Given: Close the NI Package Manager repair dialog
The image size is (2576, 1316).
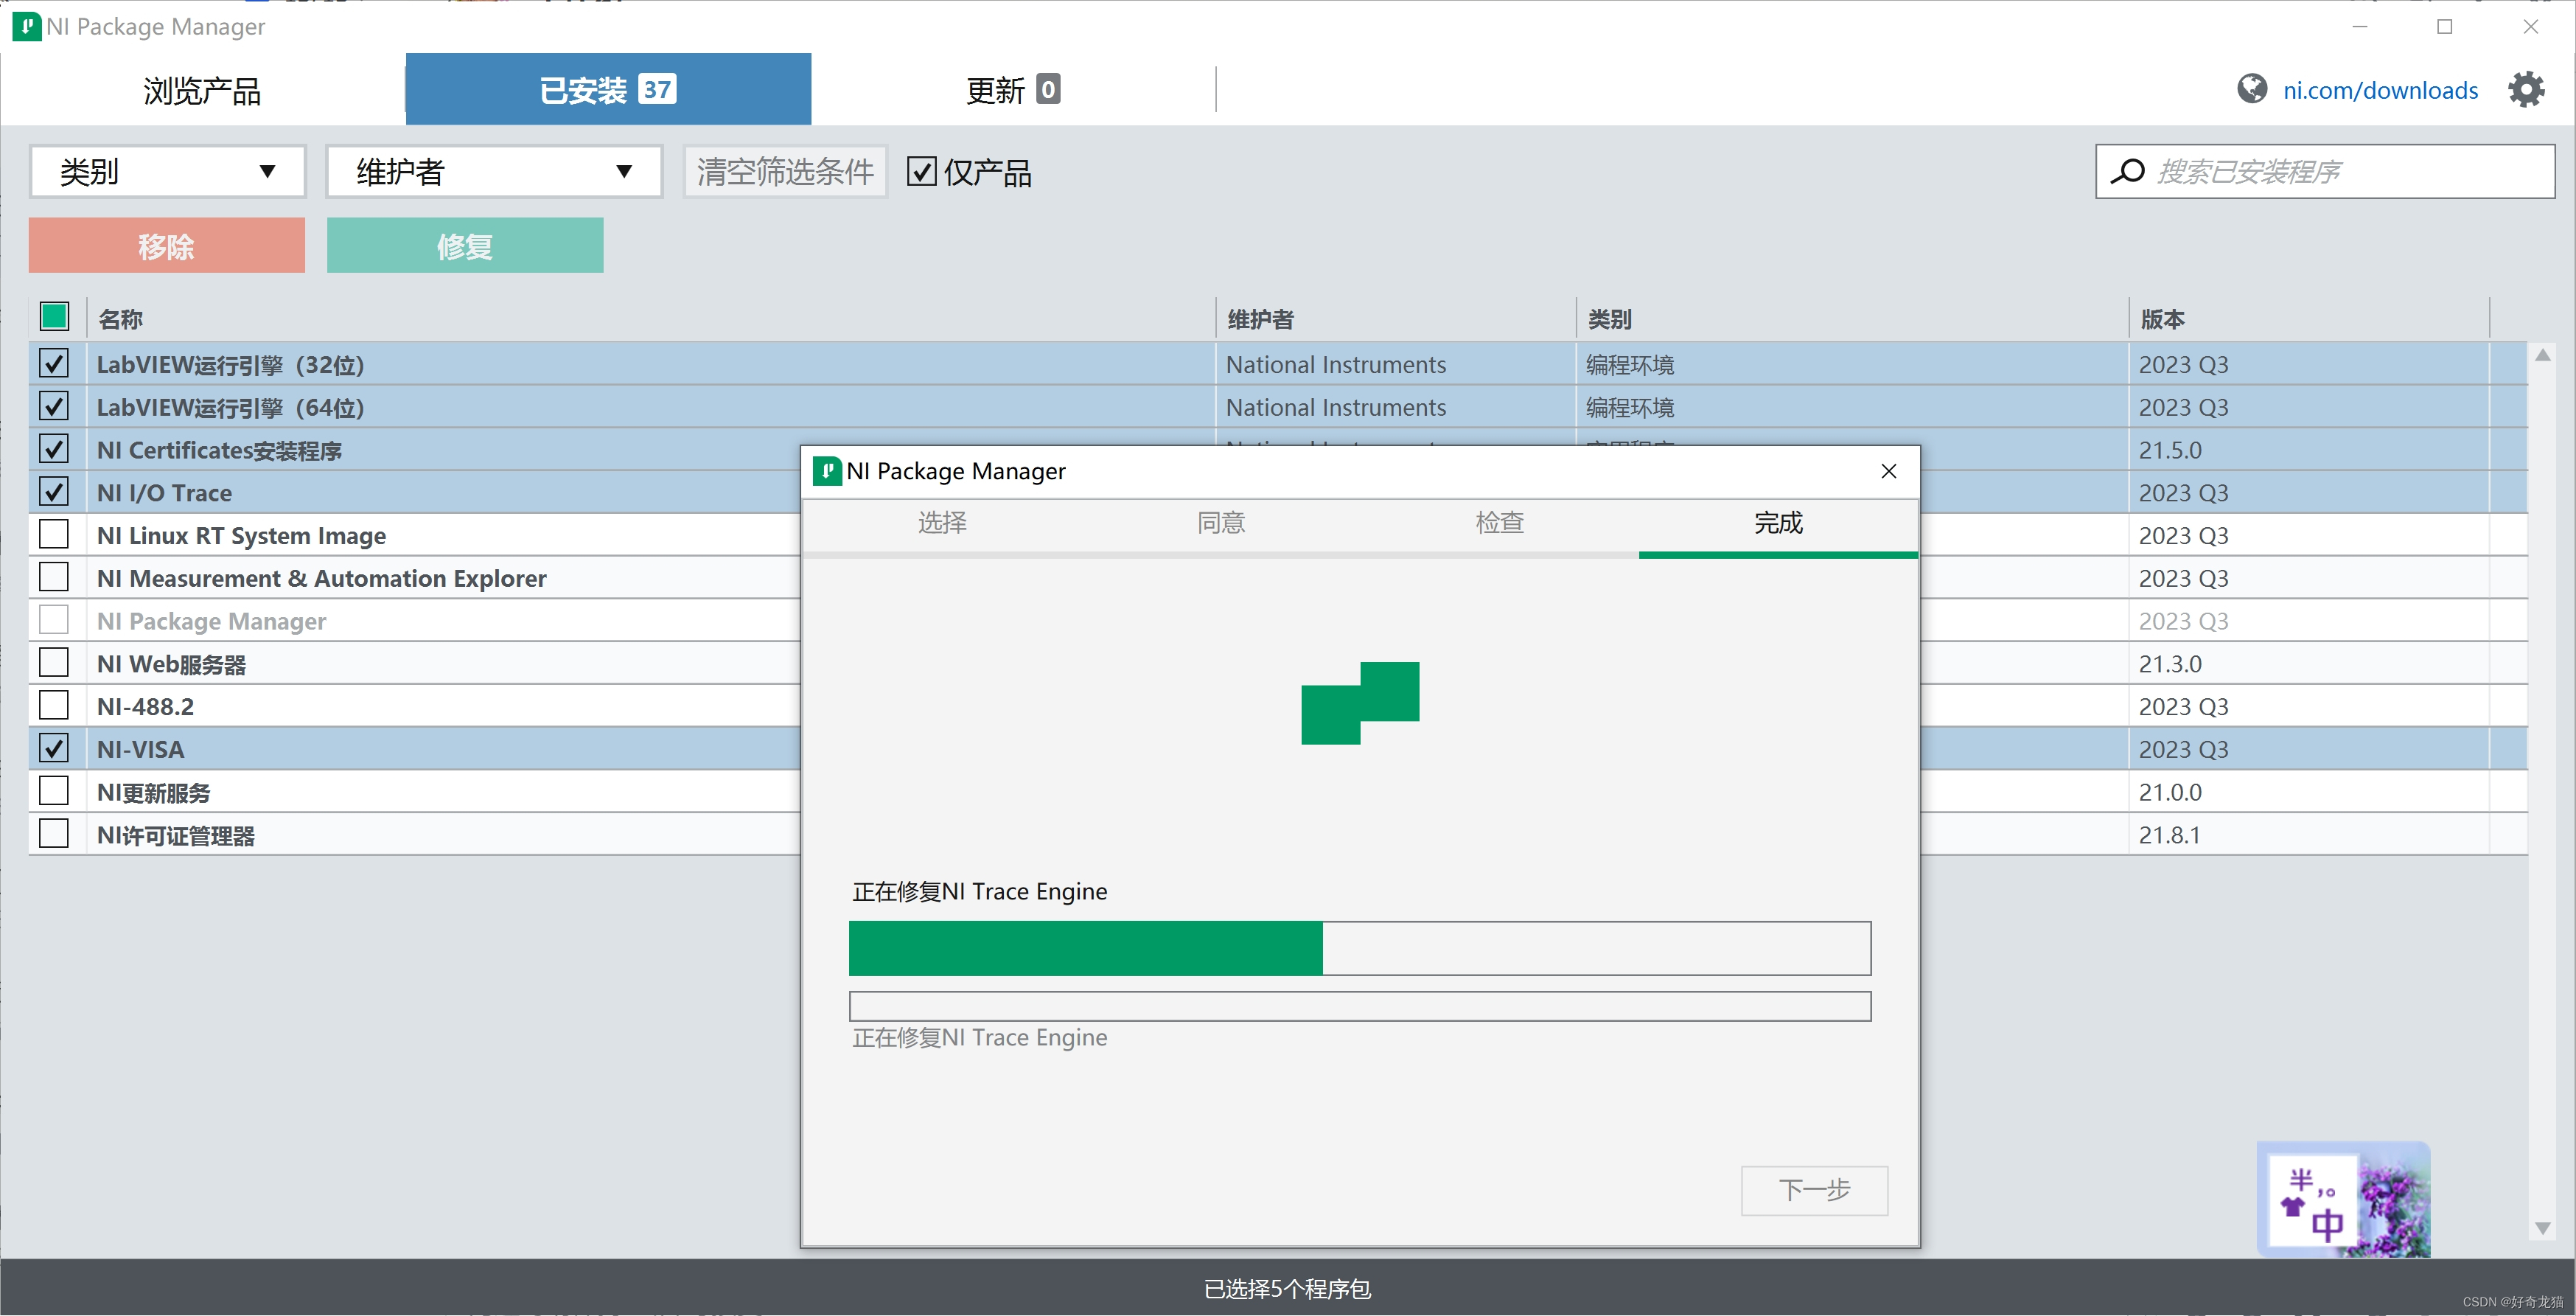Looking at the screenshot, I should [x=1888, y=471].
